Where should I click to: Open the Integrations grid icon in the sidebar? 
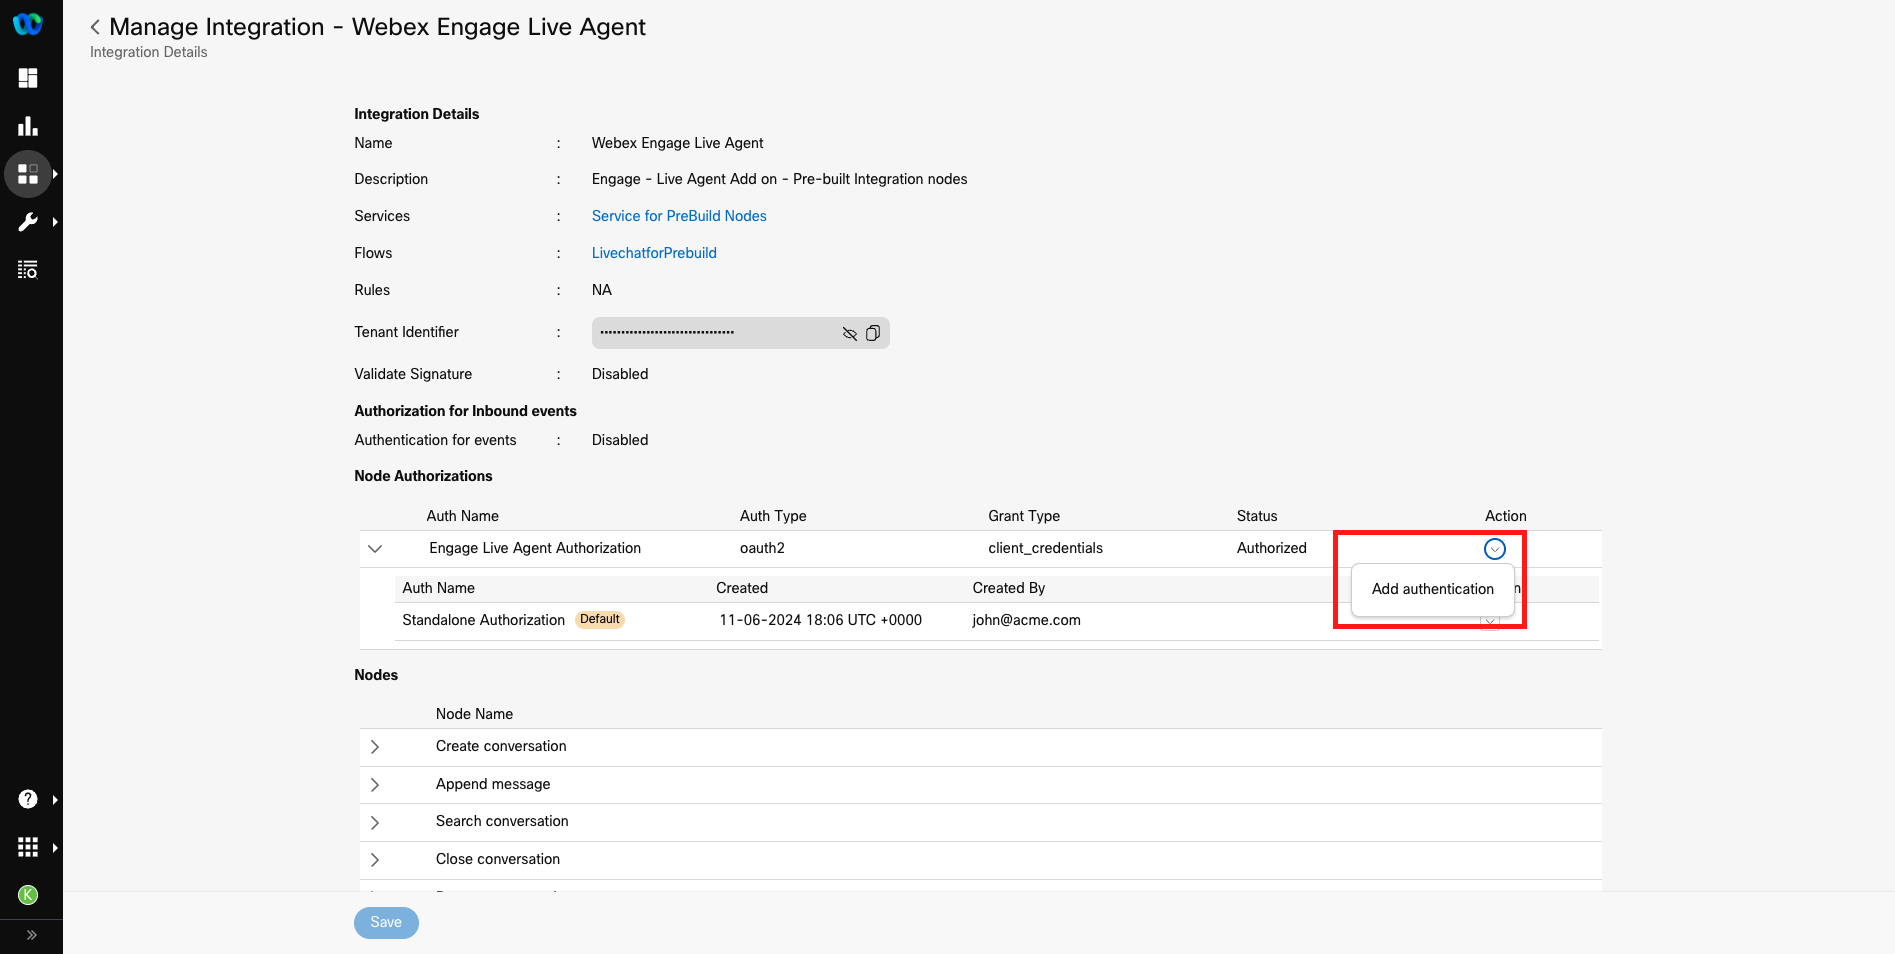[x=28, y=174]
